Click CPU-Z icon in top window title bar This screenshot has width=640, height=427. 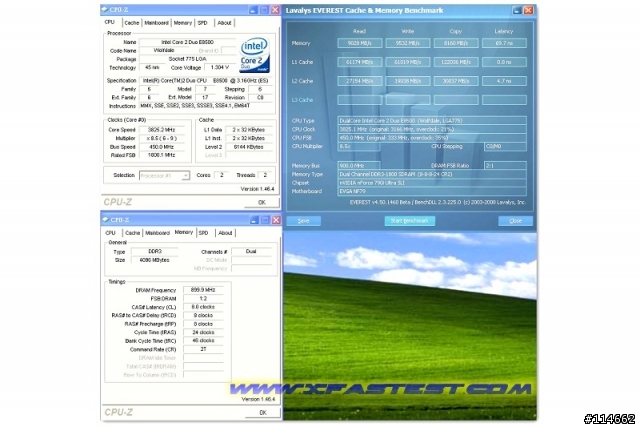[x=105, y=9]
